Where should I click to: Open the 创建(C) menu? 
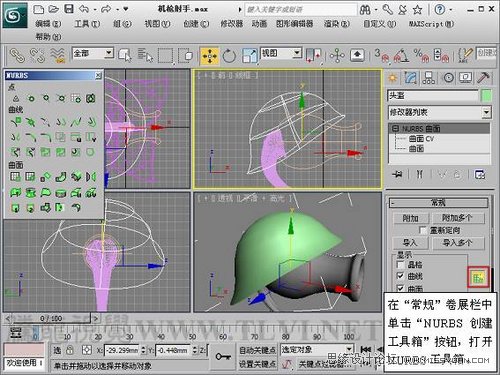196,24
